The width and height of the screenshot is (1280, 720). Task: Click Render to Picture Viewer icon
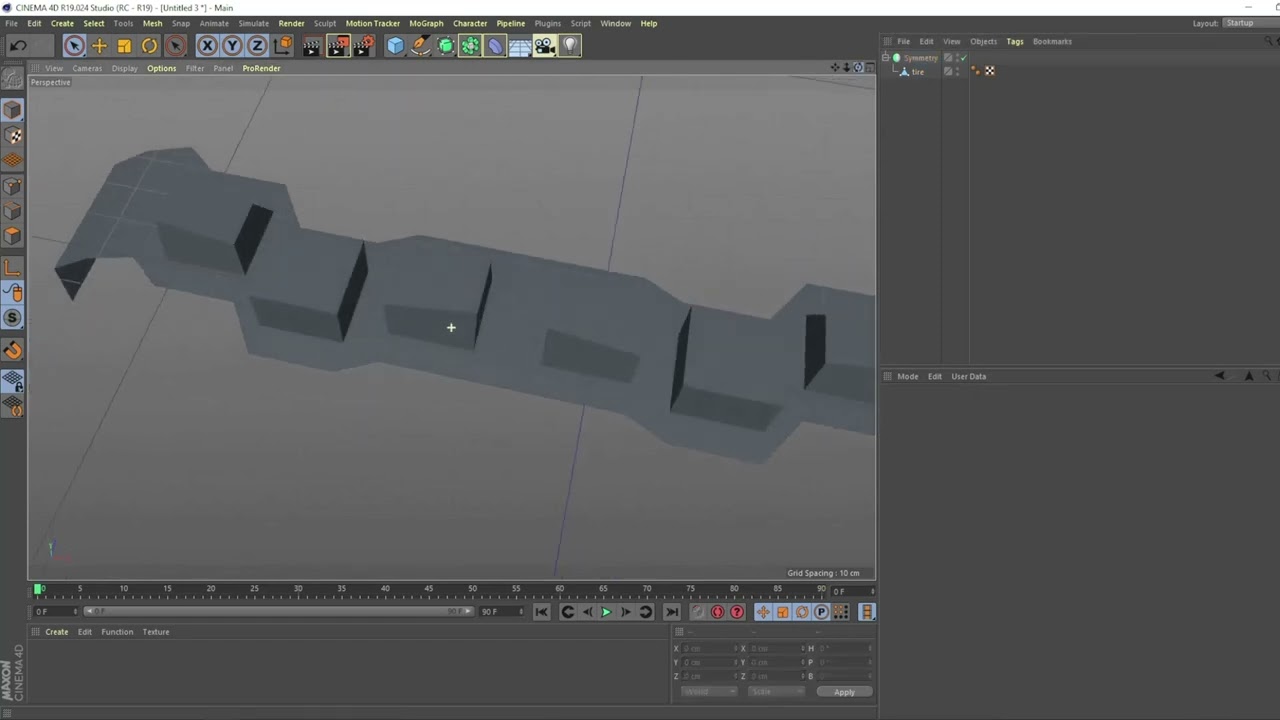338,46
